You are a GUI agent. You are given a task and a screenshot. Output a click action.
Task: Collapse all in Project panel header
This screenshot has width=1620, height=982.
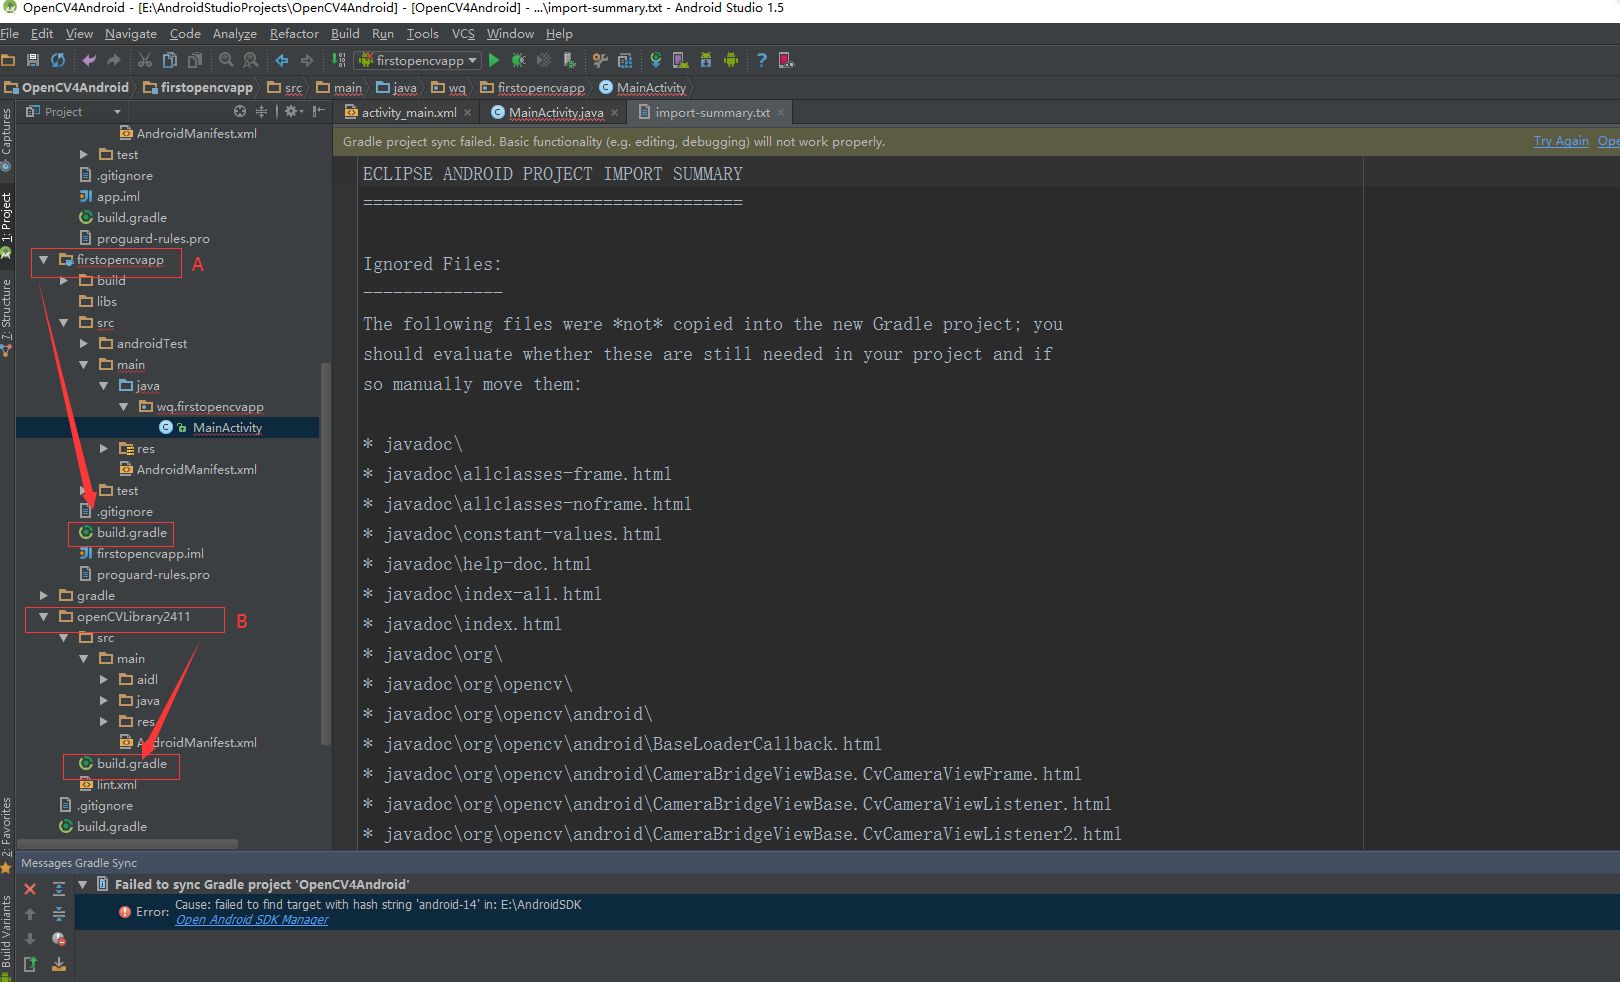[x=261, y=111]
